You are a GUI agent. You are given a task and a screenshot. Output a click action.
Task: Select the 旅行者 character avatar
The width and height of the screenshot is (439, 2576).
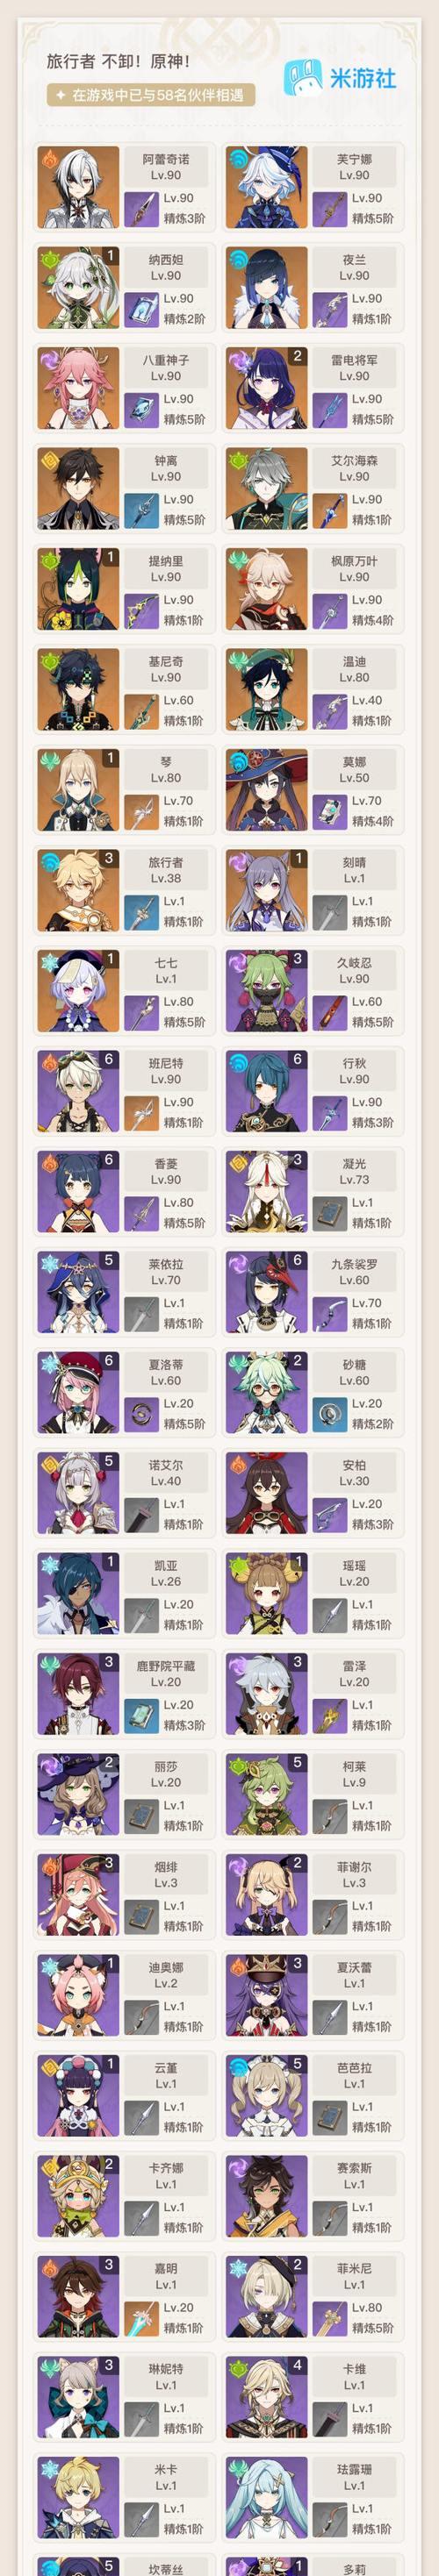[x=78, y=891]
